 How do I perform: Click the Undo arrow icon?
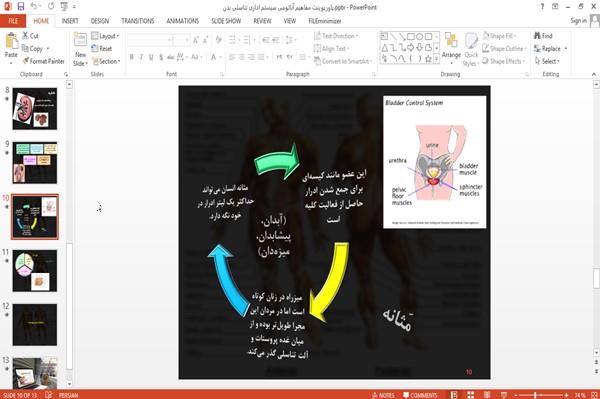tap(34, 7)
